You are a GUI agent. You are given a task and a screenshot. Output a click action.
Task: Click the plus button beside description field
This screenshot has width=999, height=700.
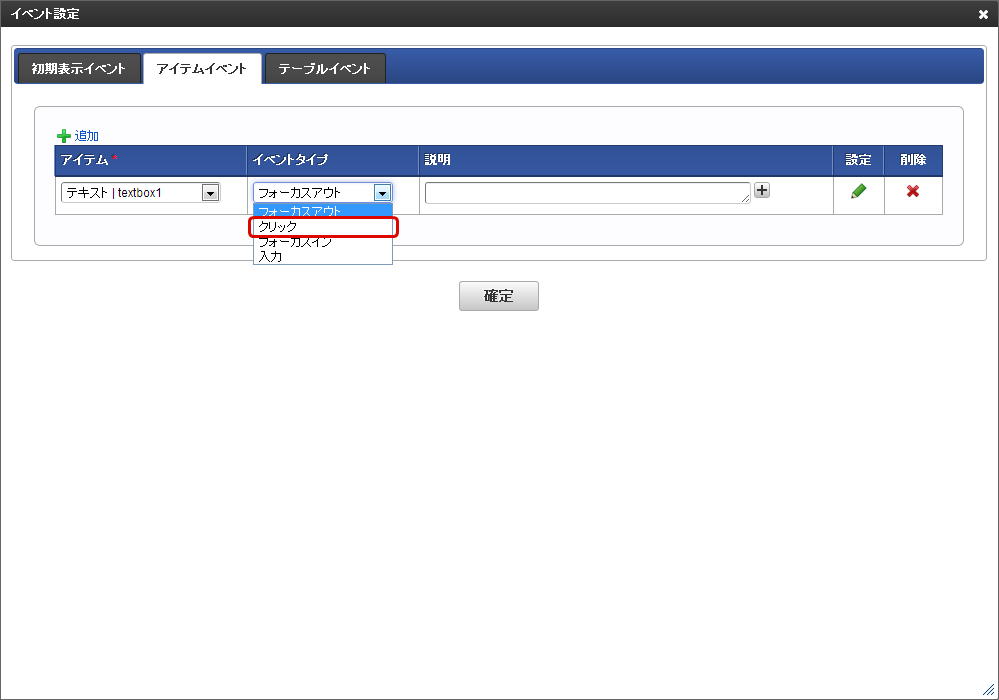coord(761,190)
